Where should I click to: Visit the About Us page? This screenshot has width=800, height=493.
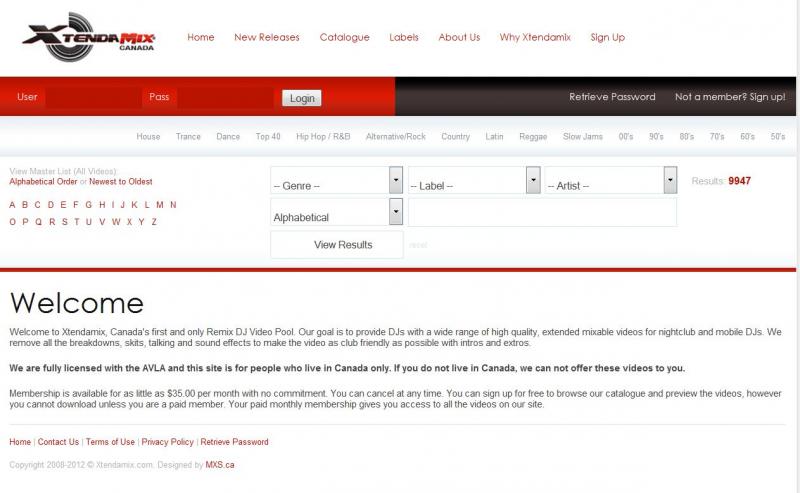459,37
